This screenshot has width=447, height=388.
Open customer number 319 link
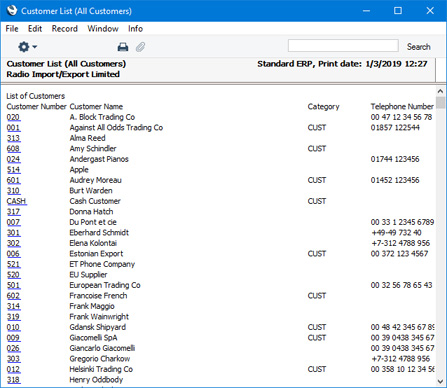pyautogui.click(x=13, y=317)
